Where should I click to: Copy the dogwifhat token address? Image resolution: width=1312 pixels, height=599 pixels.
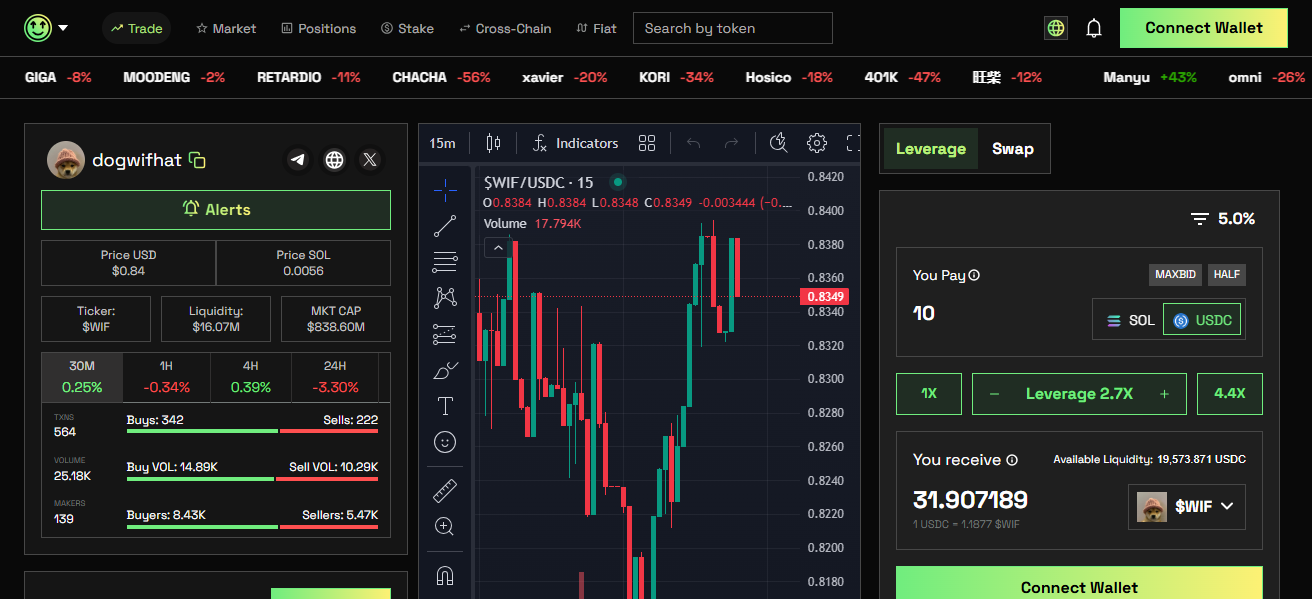198,160
